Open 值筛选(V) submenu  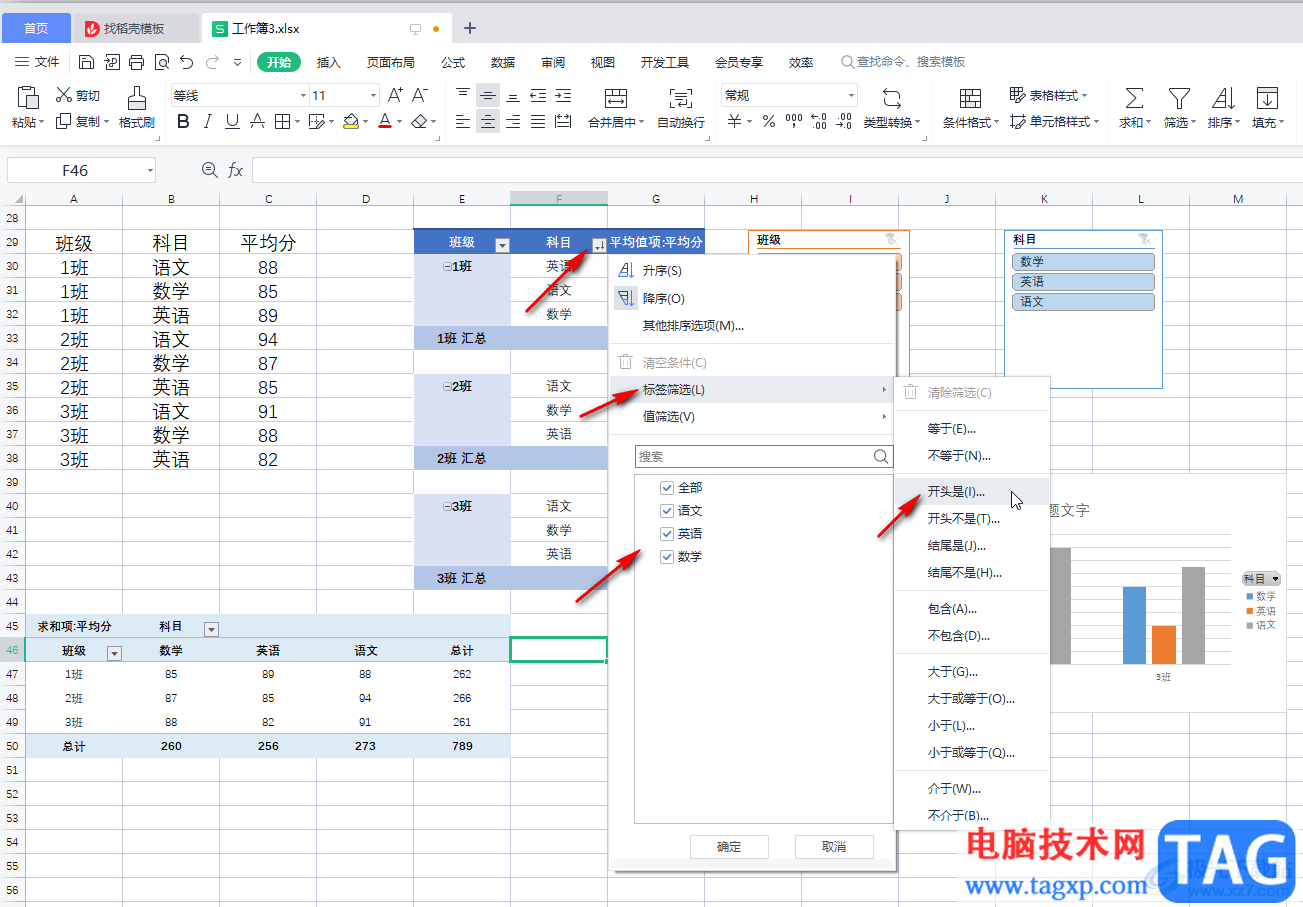click(752, 417)
